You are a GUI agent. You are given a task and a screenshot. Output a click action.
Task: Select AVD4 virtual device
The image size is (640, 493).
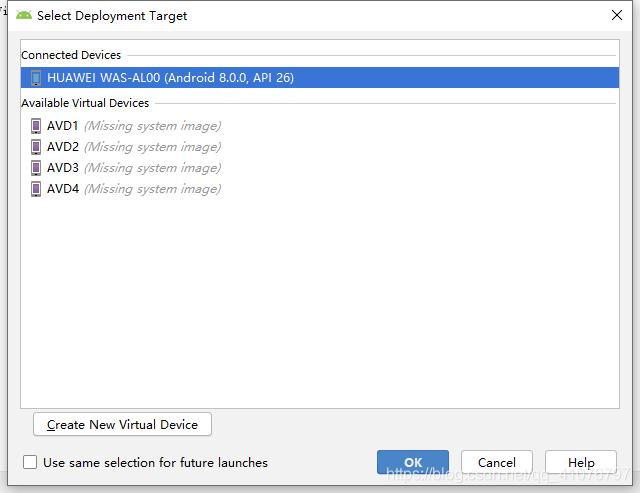click(x=320, y=189)
